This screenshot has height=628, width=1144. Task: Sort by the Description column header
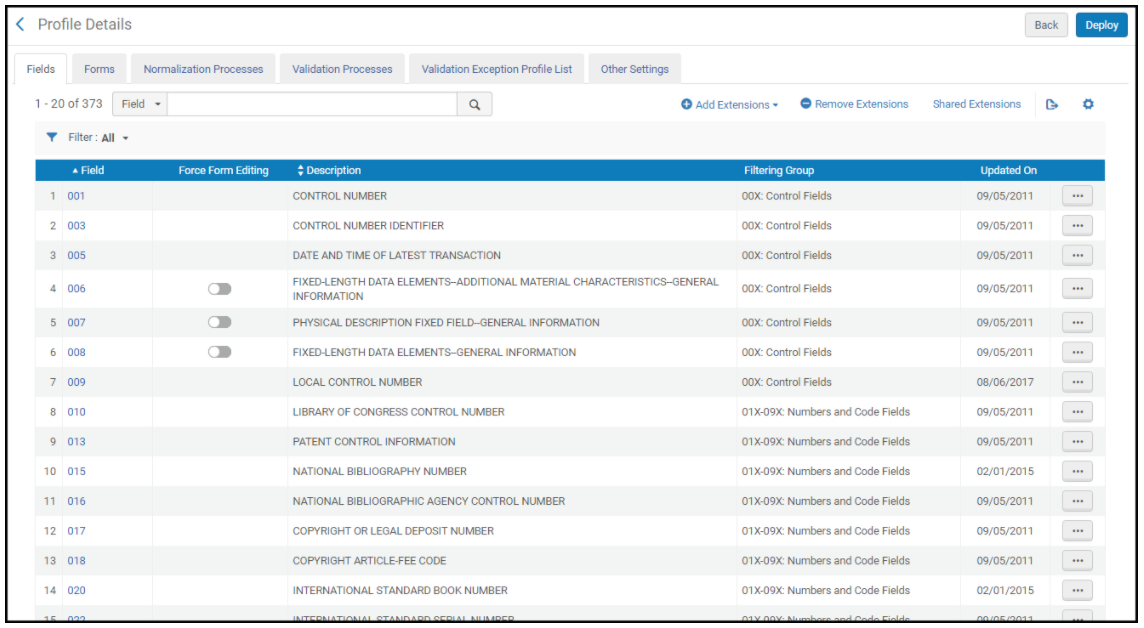pyautogui.click(x=328, y=171)
